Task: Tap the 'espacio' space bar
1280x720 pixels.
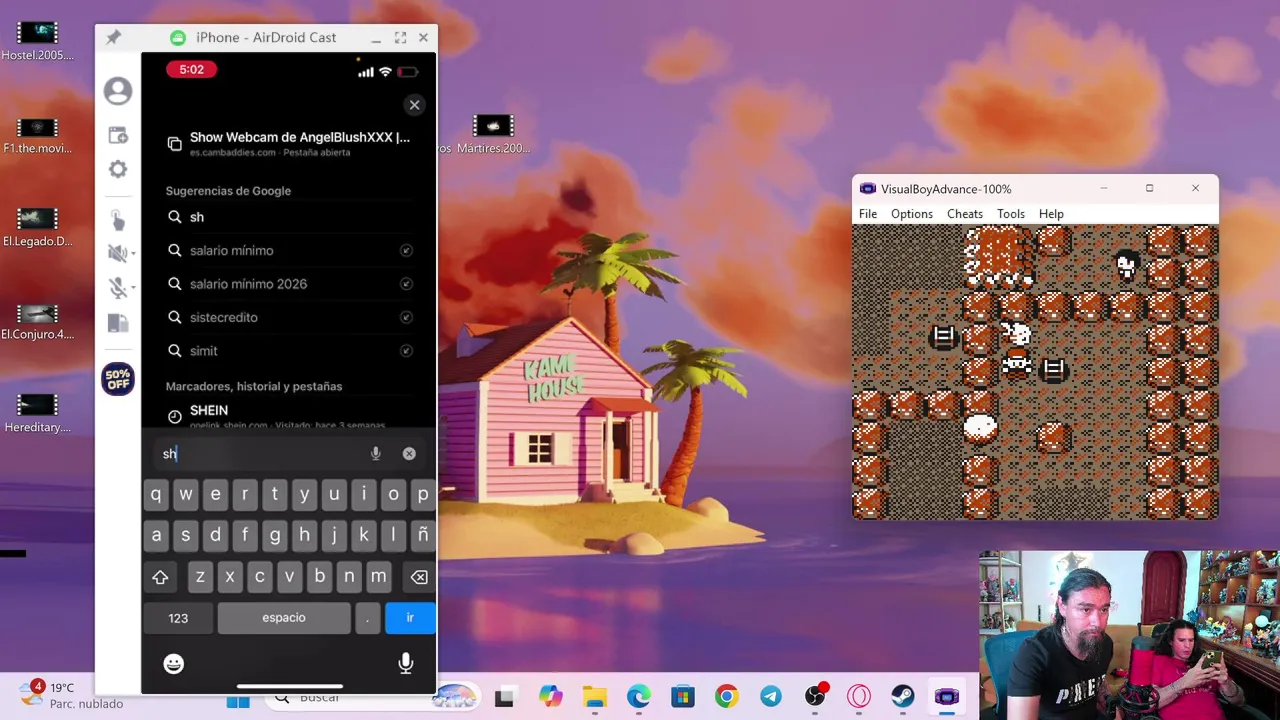Action: point(284,618)
